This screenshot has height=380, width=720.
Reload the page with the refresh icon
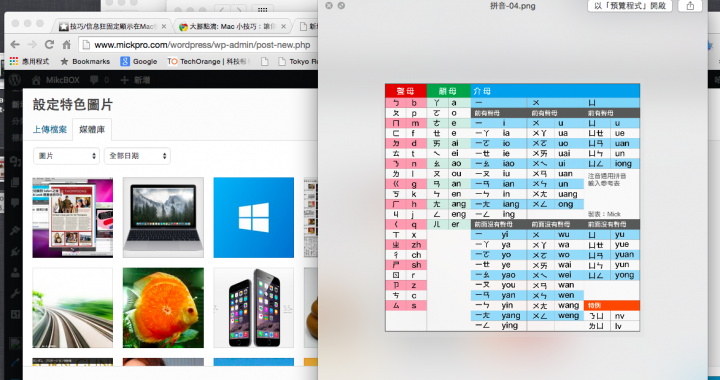point(49,45)
